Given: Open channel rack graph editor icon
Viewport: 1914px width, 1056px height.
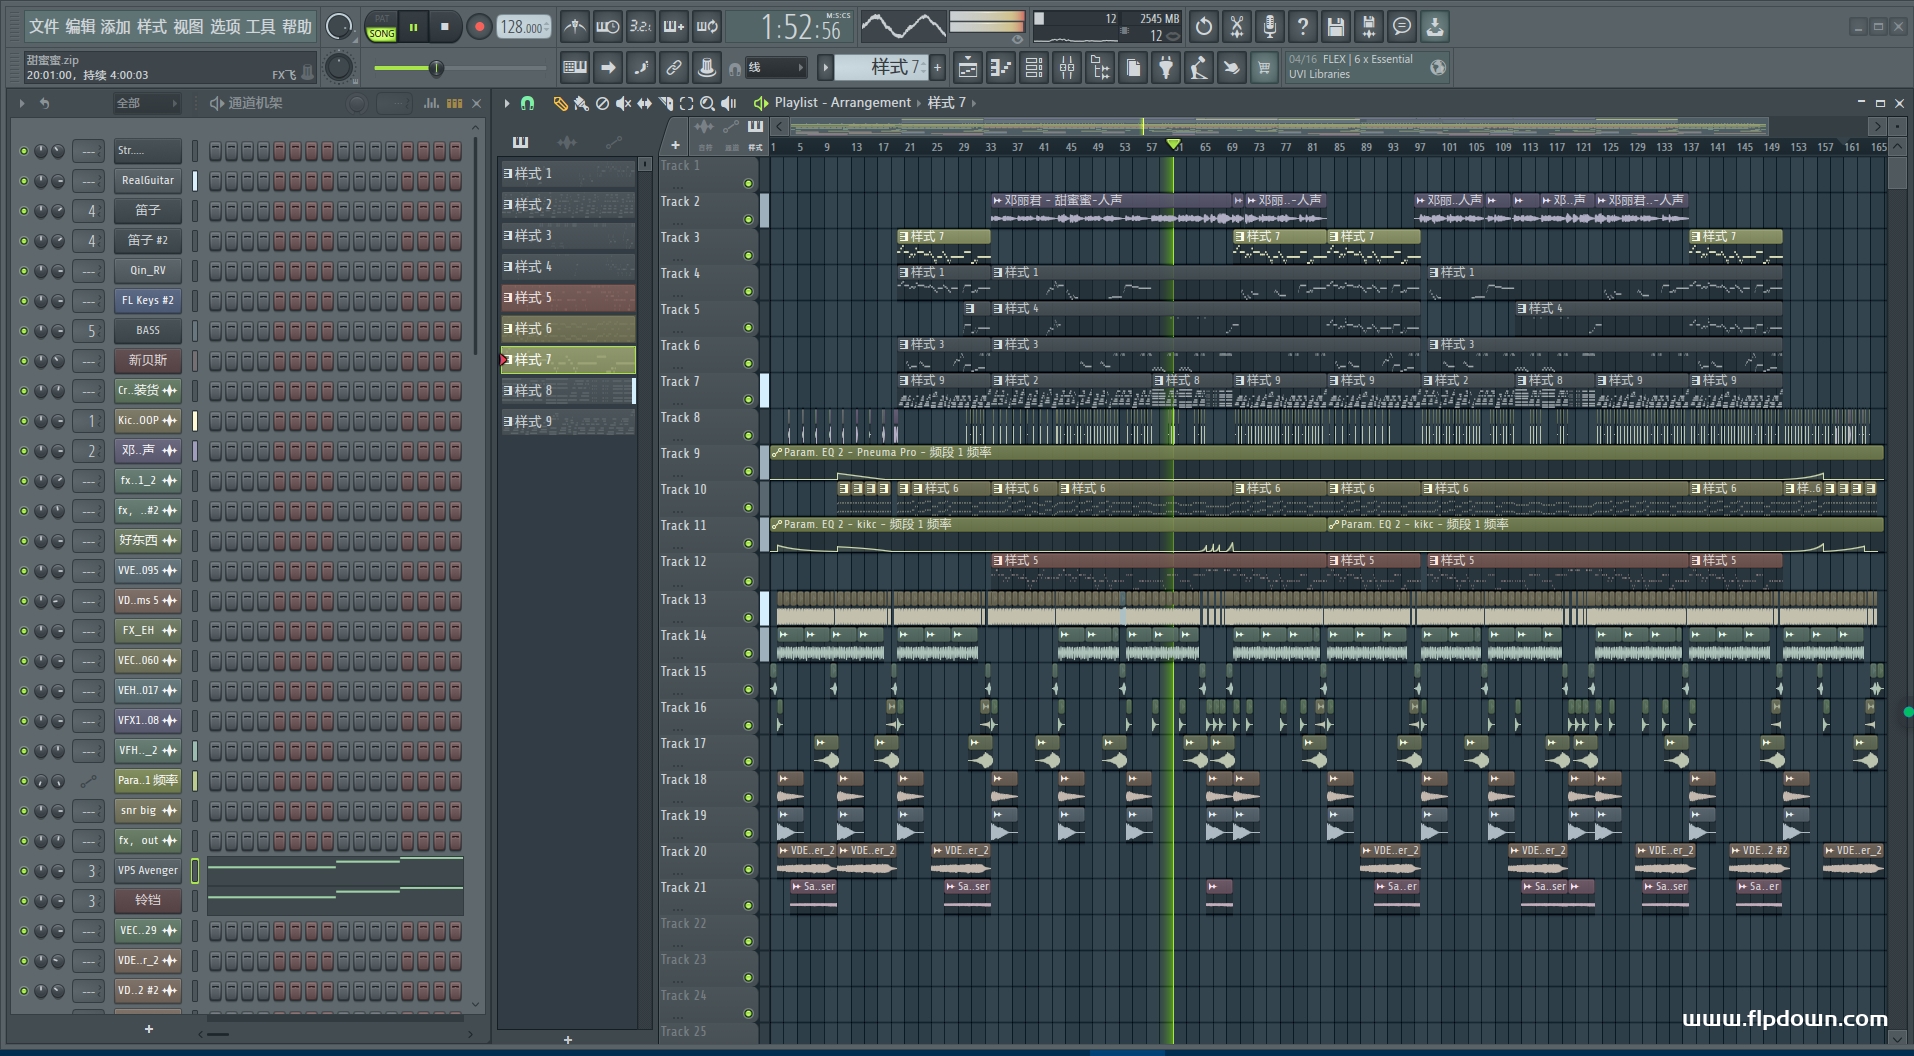Looking at the screenshot, I should tap(431, 103).
